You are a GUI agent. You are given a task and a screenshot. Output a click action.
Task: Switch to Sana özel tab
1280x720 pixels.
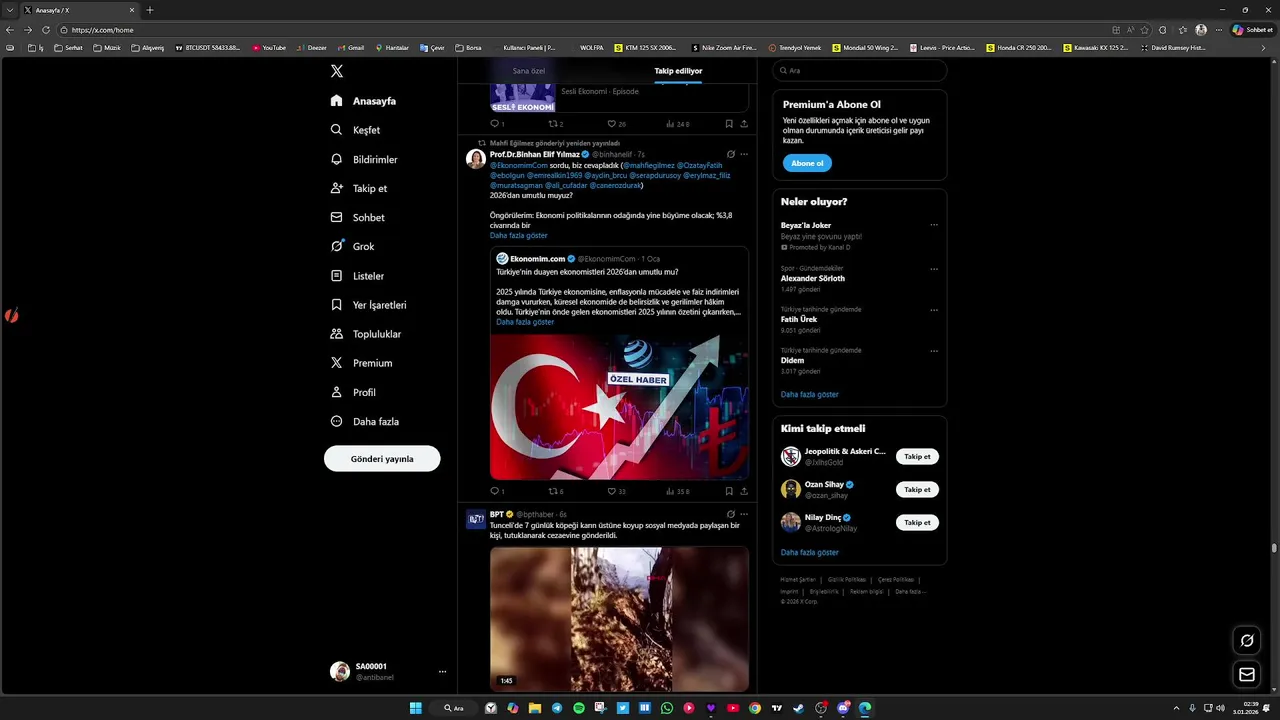pos(529,71)
